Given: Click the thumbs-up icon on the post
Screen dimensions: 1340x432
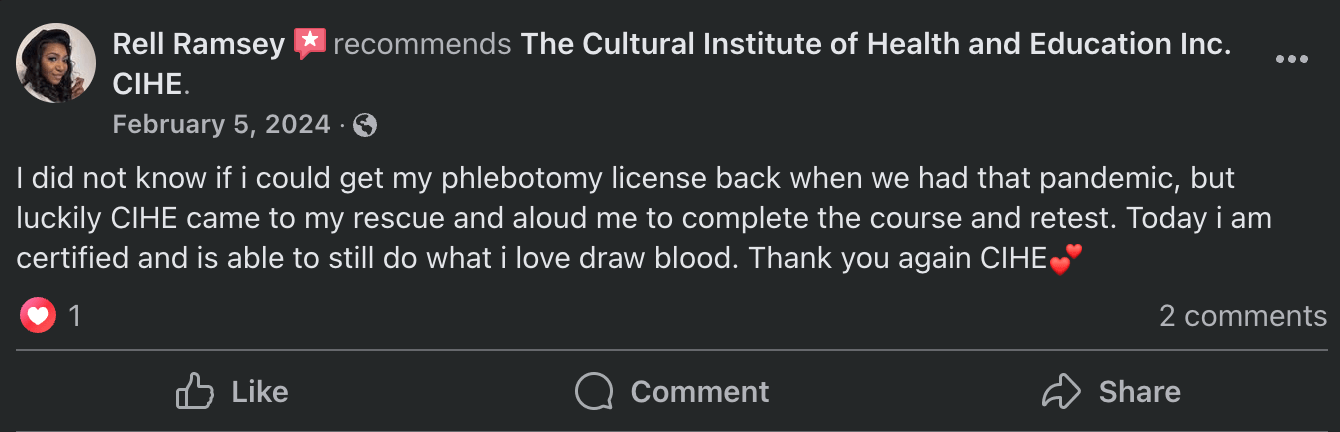Looking at the screenshot, I should click(x=195, y=391).
